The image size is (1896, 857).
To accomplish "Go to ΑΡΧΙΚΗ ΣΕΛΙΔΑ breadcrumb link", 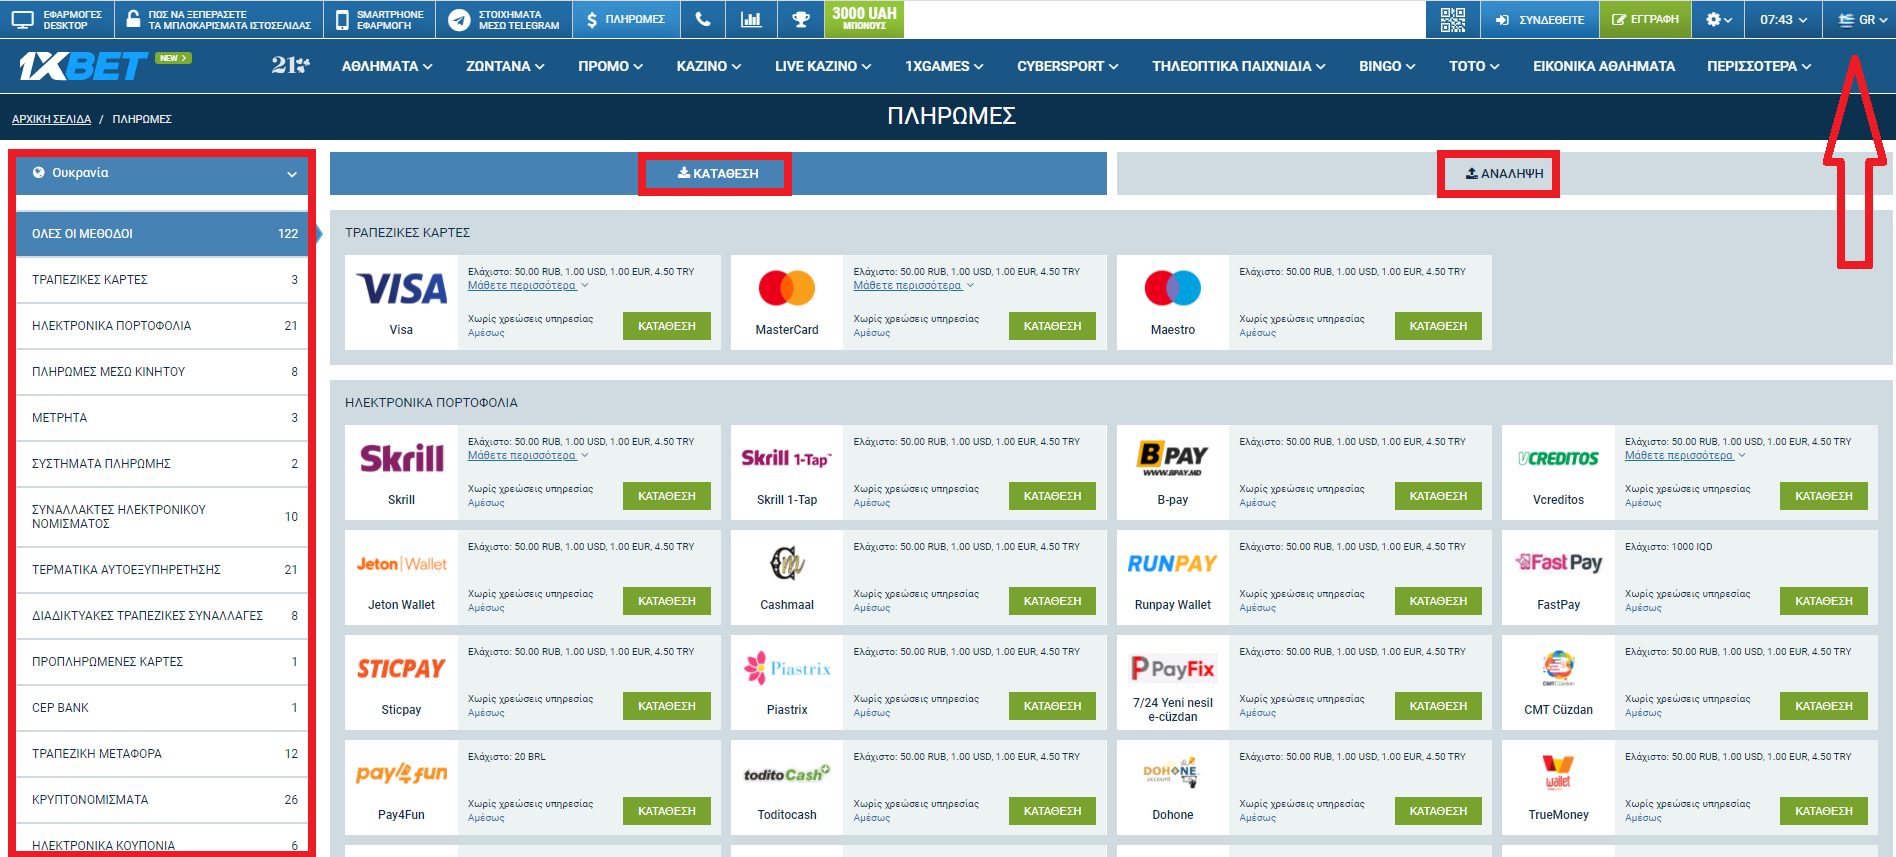I will click(51, 119).
